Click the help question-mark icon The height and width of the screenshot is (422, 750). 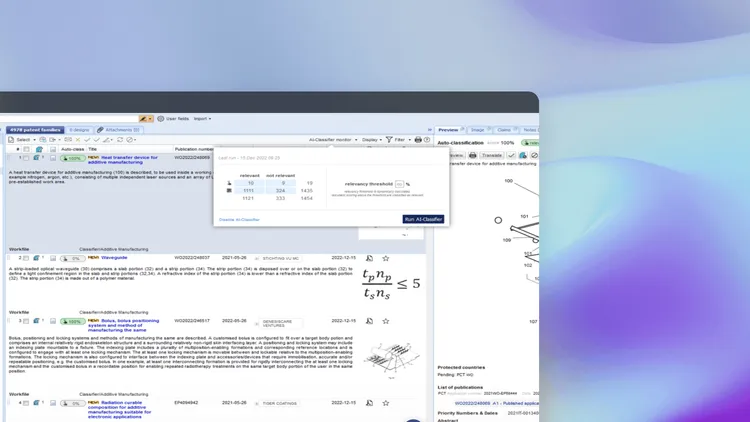pyautogui.click(x=427, y=140)
